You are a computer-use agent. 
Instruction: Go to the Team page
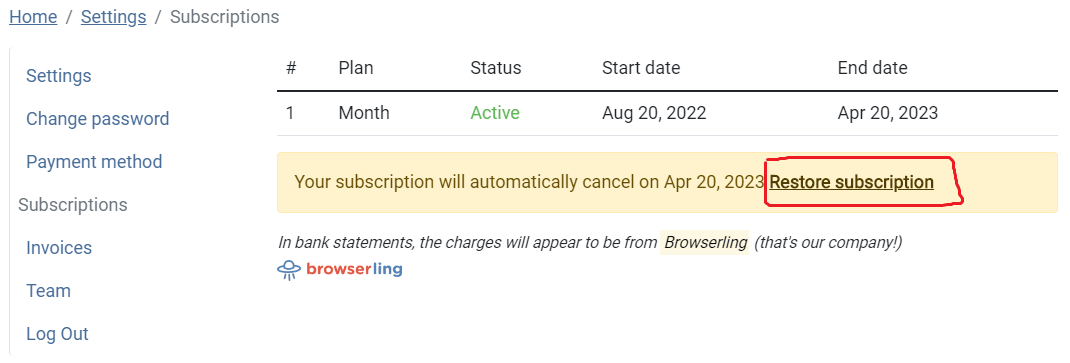[48, 291]
